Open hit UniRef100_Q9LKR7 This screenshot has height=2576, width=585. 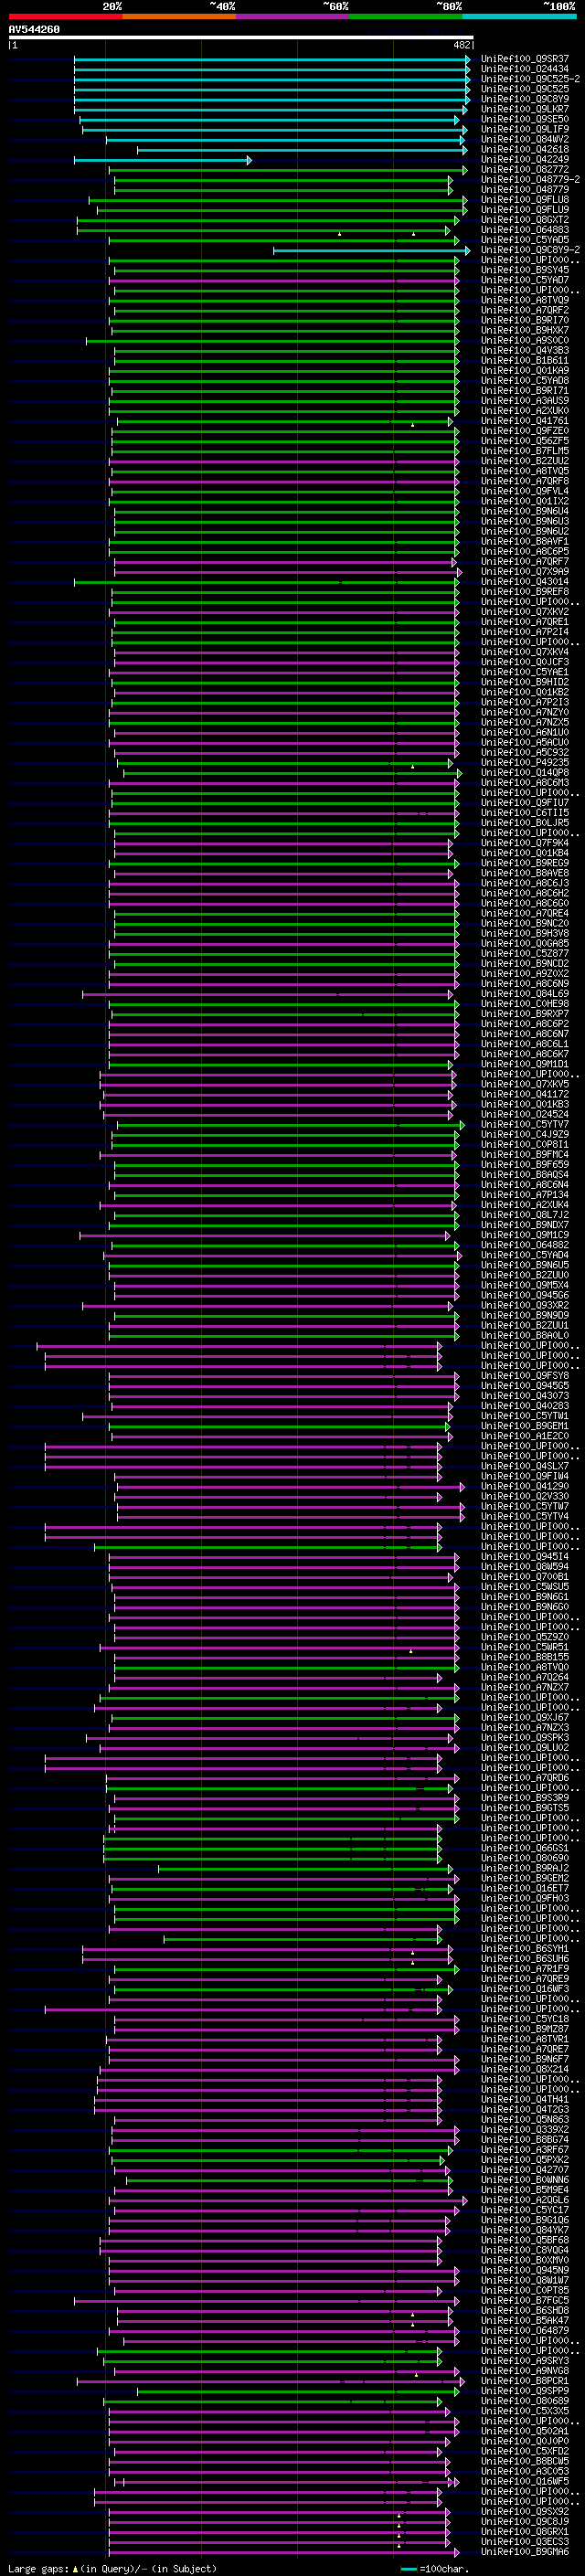(525, 109)
